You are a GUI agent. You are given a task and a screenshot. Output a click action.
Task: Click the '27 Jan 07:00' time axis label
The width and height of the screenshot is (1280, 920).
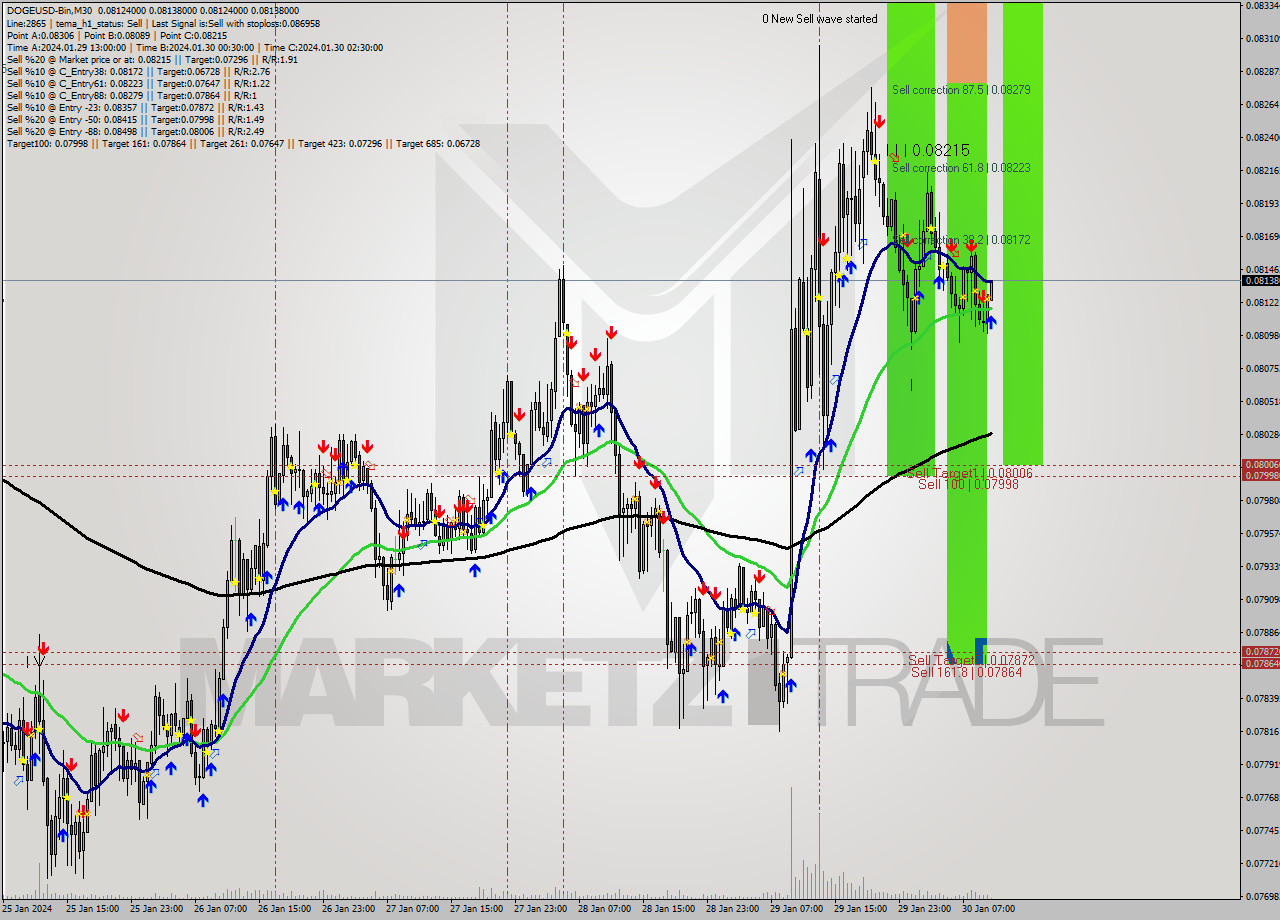[412, 909]
